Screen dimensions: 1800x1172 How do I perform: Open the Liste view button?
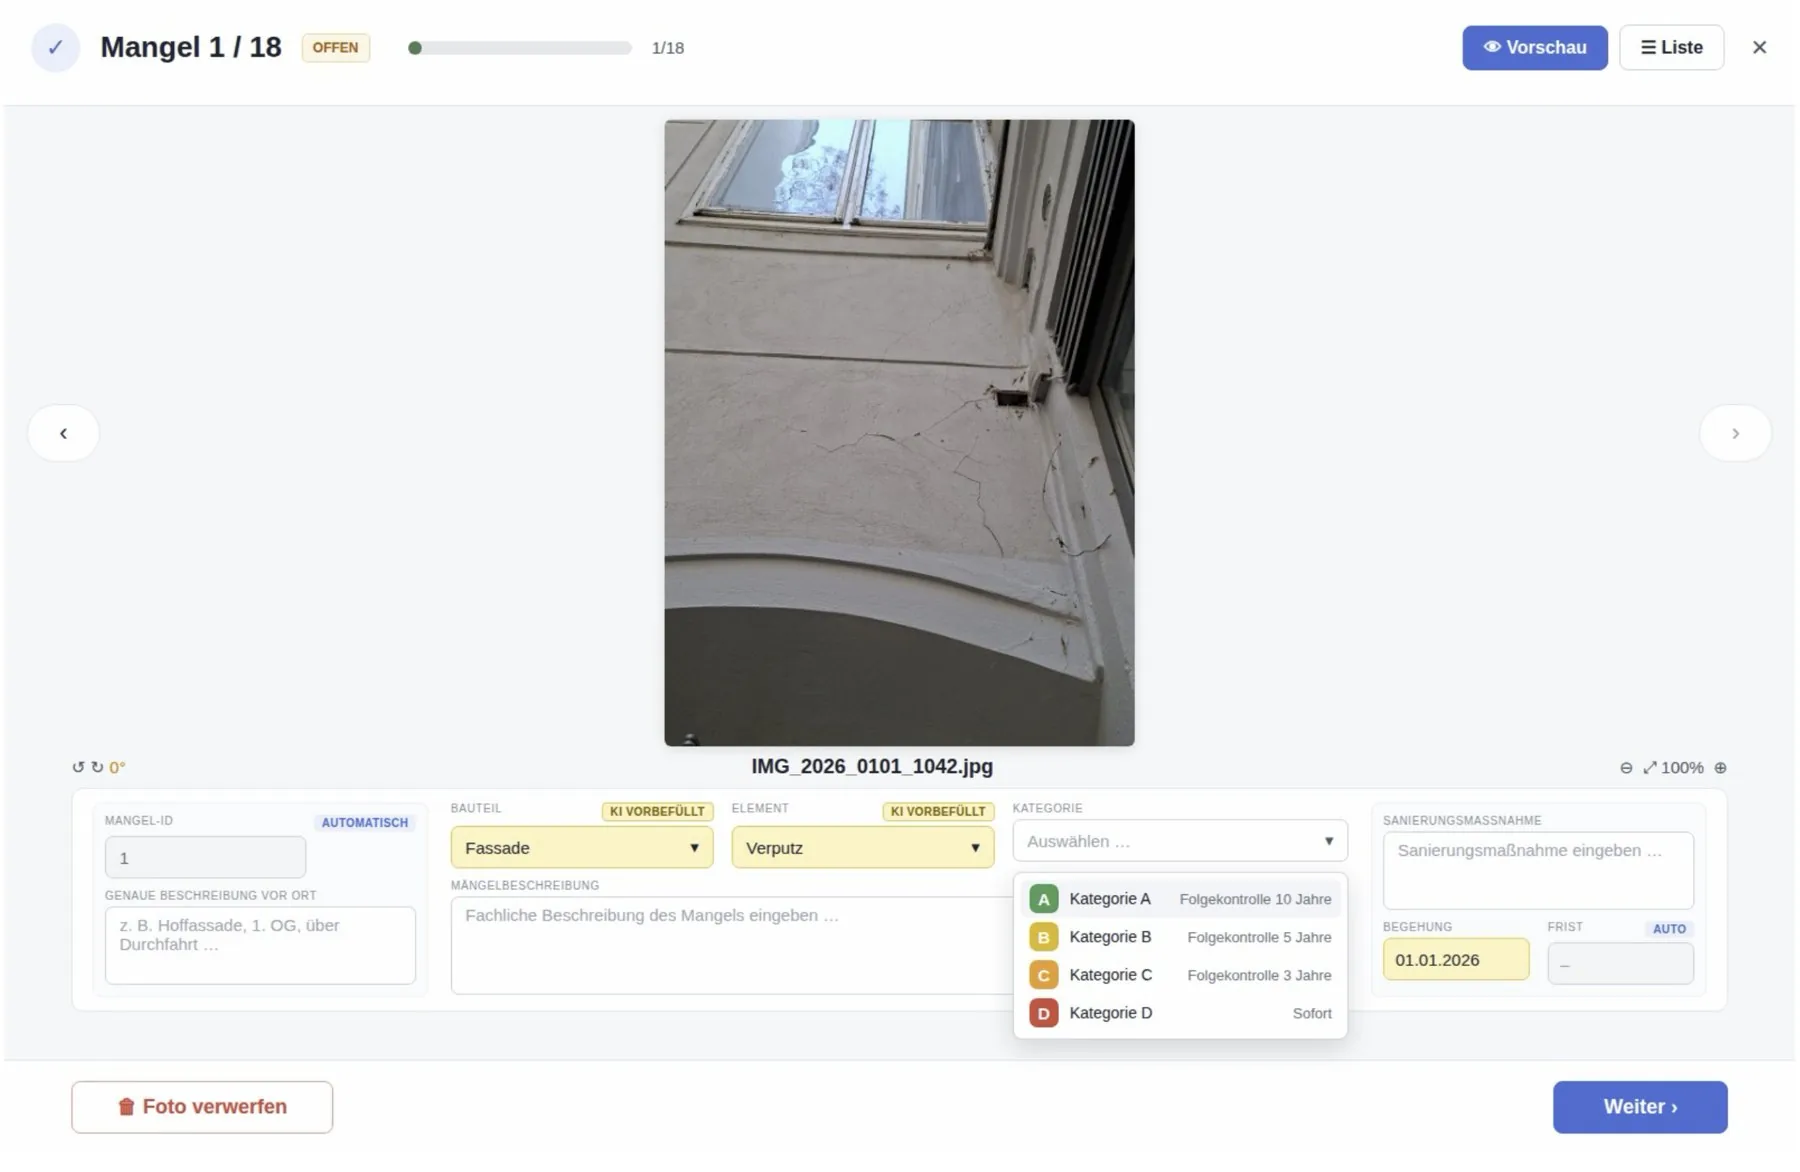coord(1671,47)
